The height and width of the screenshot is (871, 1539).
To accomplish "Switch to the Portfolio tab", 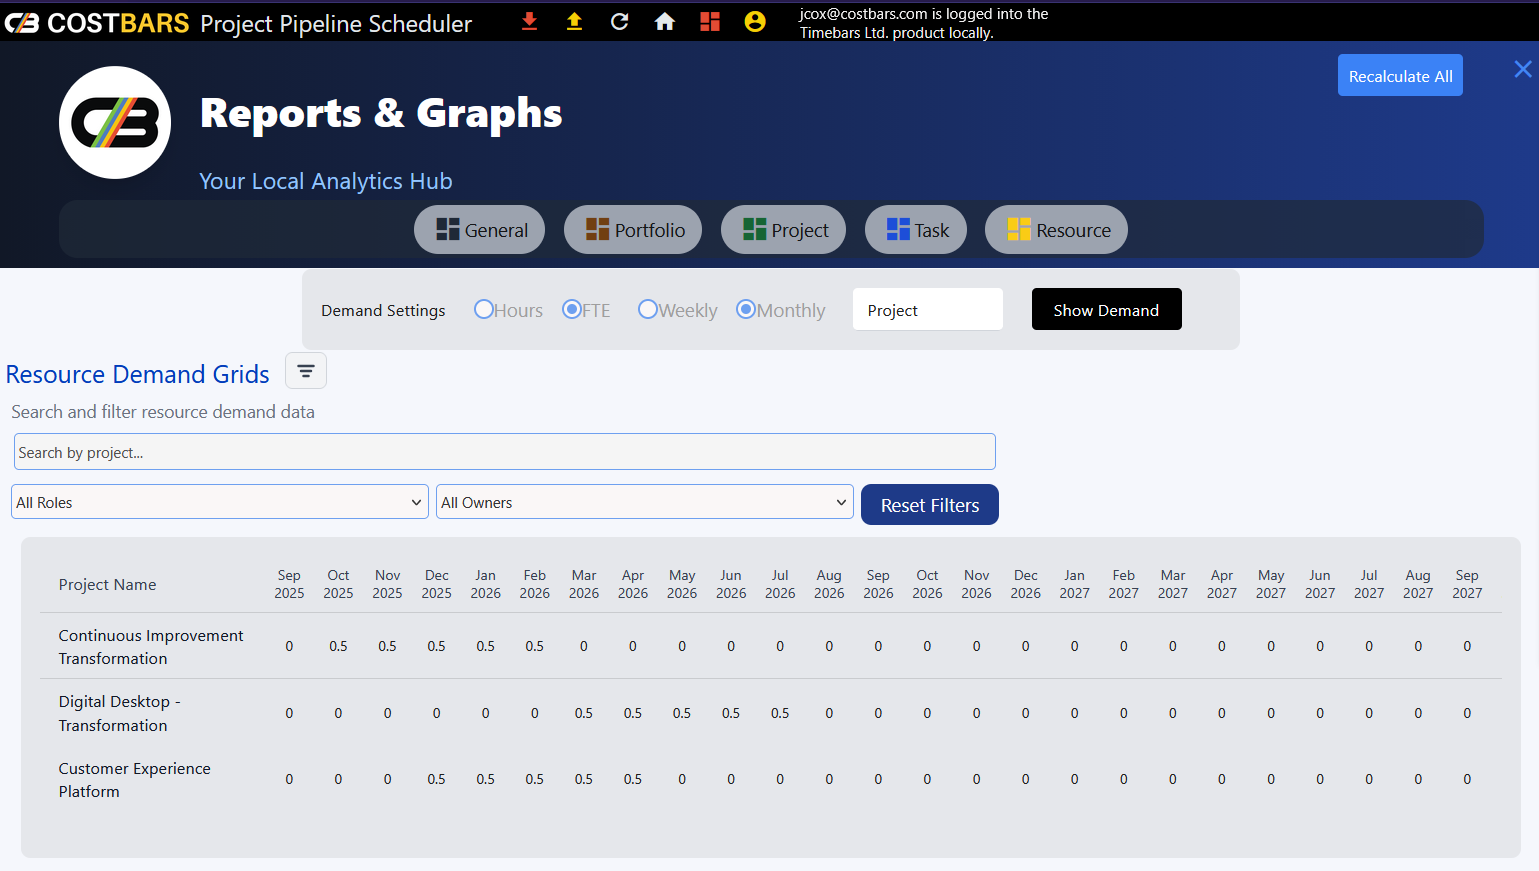I will tap(633, 230).
